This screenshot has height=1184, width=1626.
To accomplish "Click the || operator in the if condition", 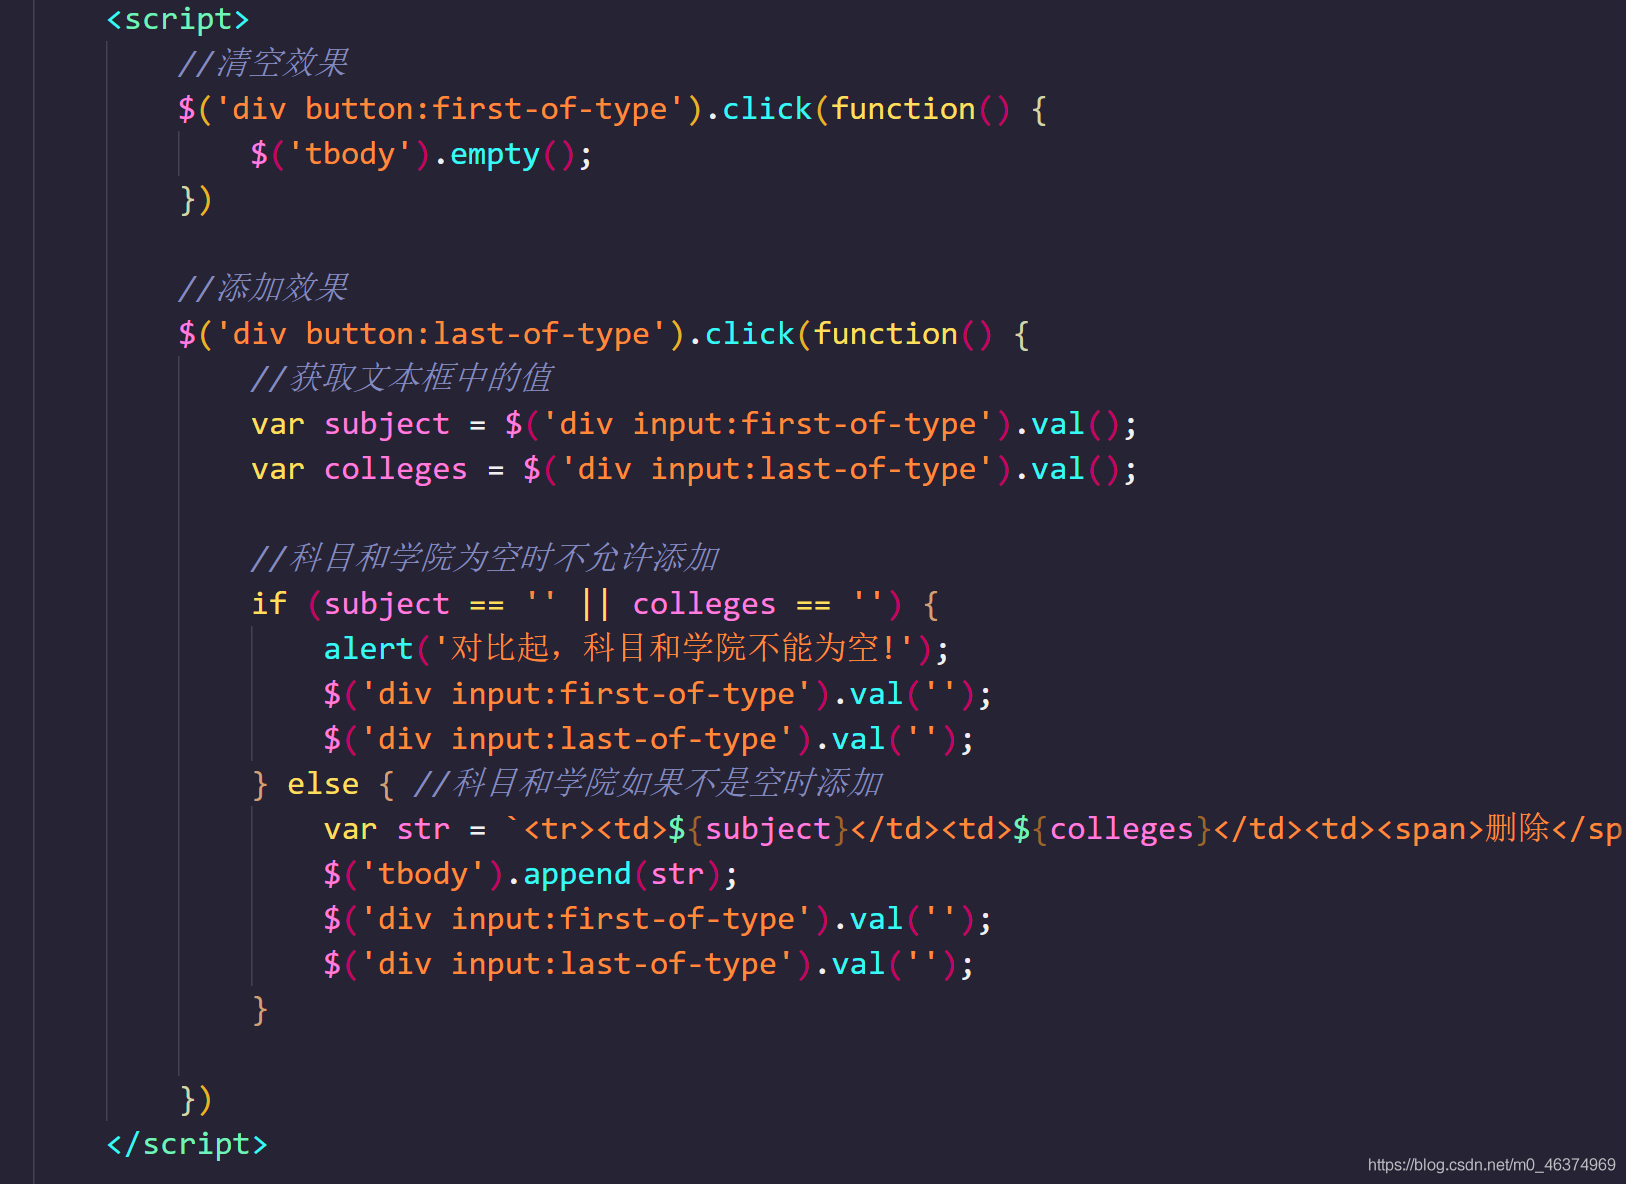I will [596, 604].
